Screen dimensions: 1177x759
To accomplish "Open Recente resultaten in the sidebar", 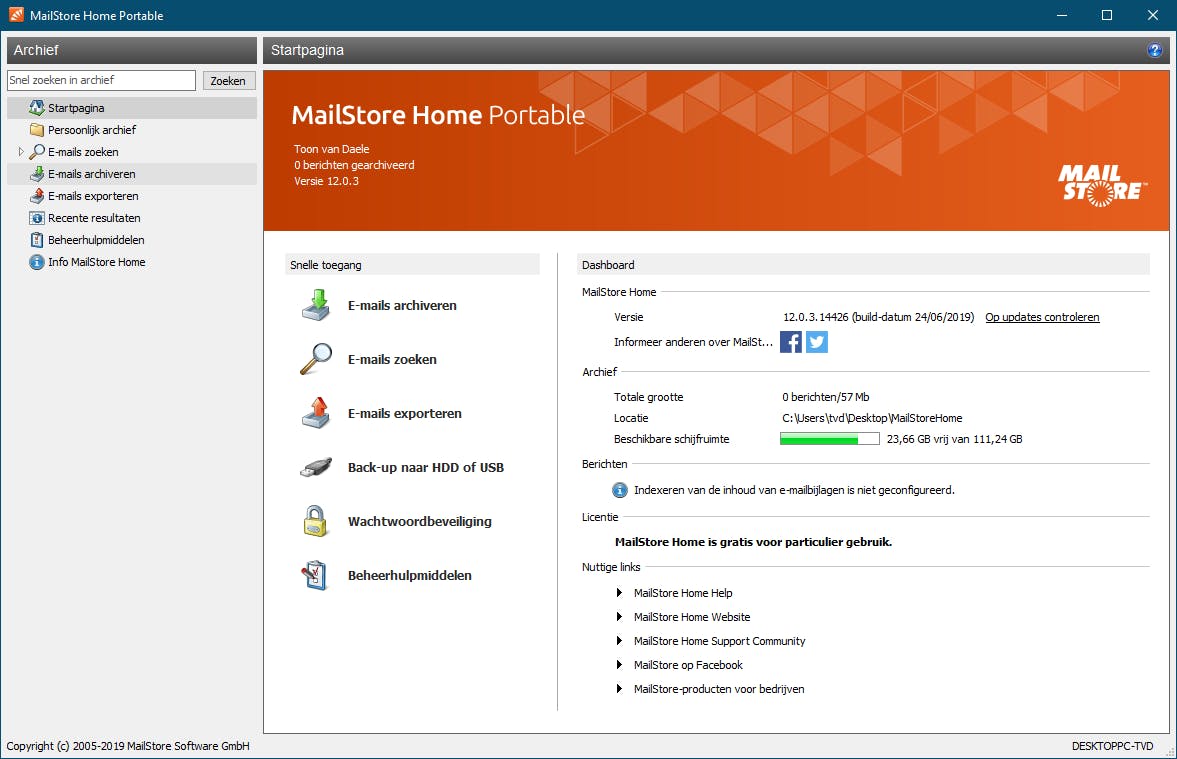I will [x=94, y=218].
